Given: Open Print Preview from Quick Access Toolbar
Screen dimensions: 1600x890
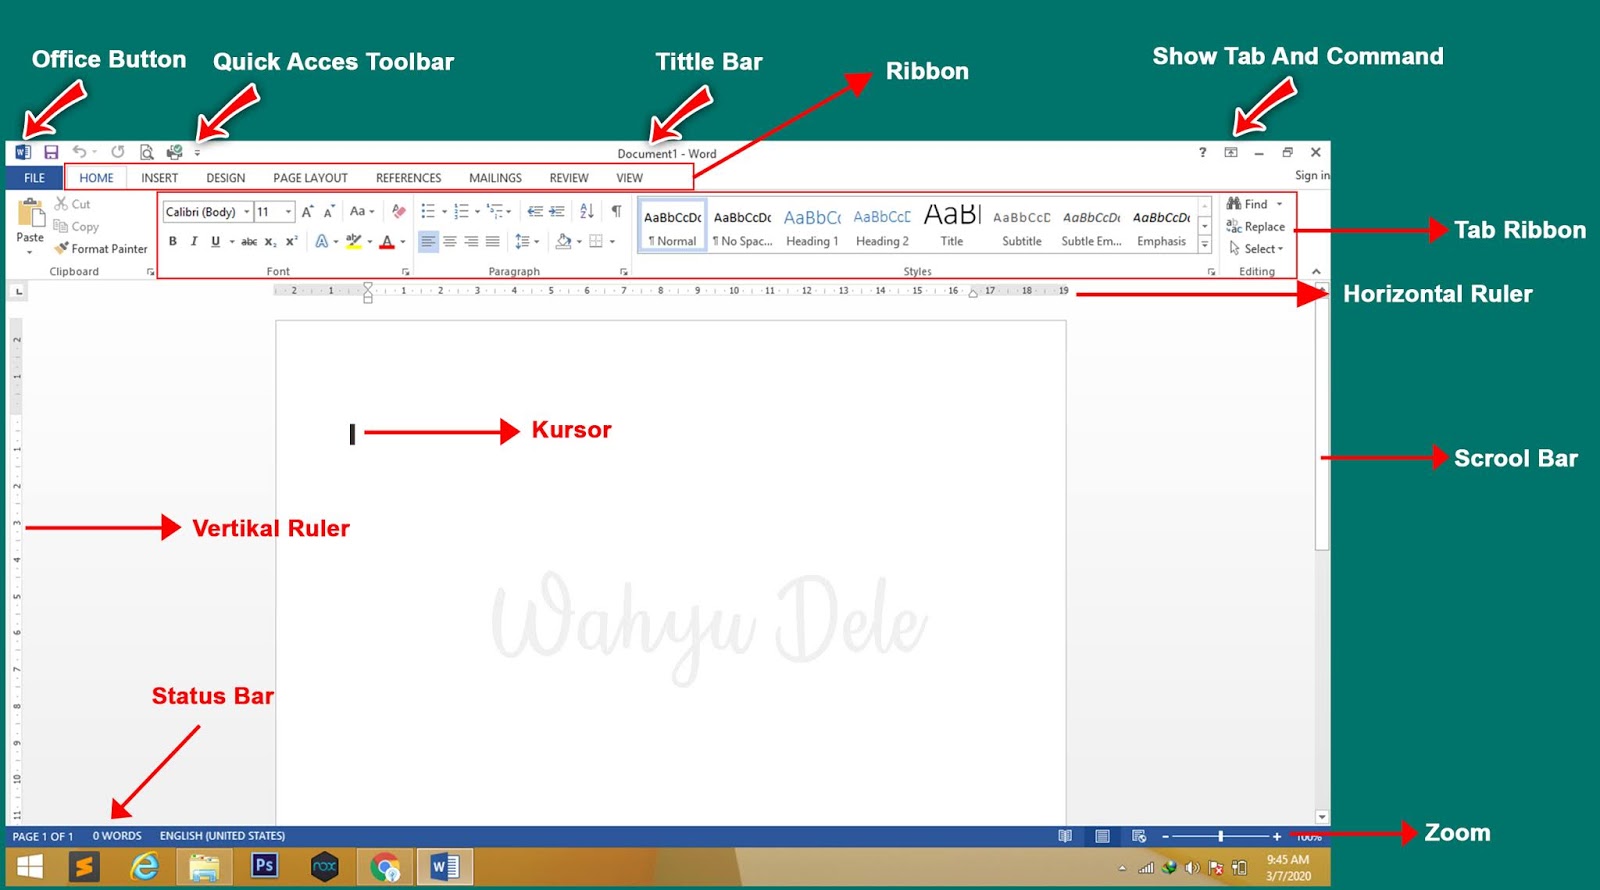Looking at the screenshot, I should (x=146, y=152).
